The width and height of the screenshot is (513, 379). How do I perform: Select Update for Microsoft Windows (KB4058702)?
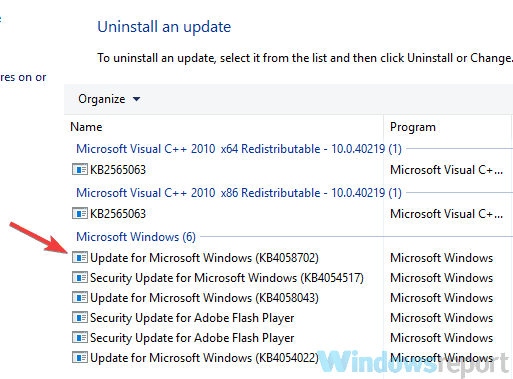pyautogui.click(x=204, y=258)
